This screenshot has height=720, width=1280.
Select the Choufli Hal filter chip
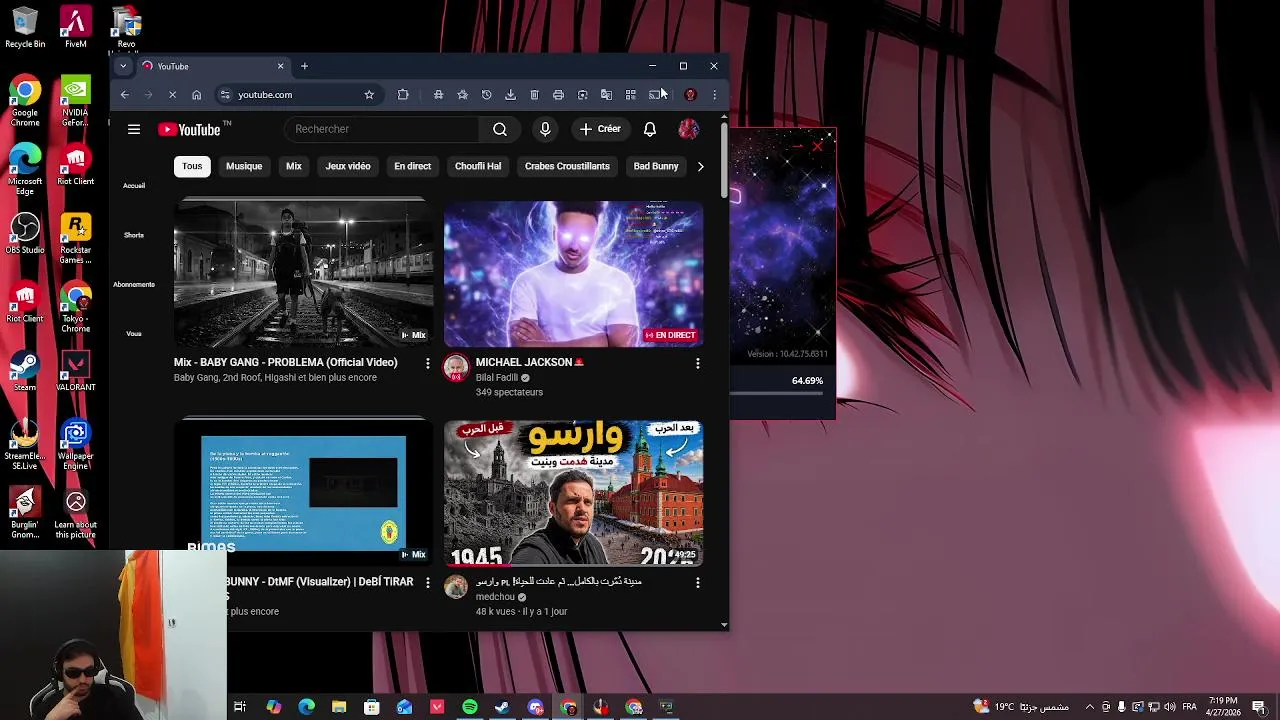pyautogui.click(x=478, y=166)
